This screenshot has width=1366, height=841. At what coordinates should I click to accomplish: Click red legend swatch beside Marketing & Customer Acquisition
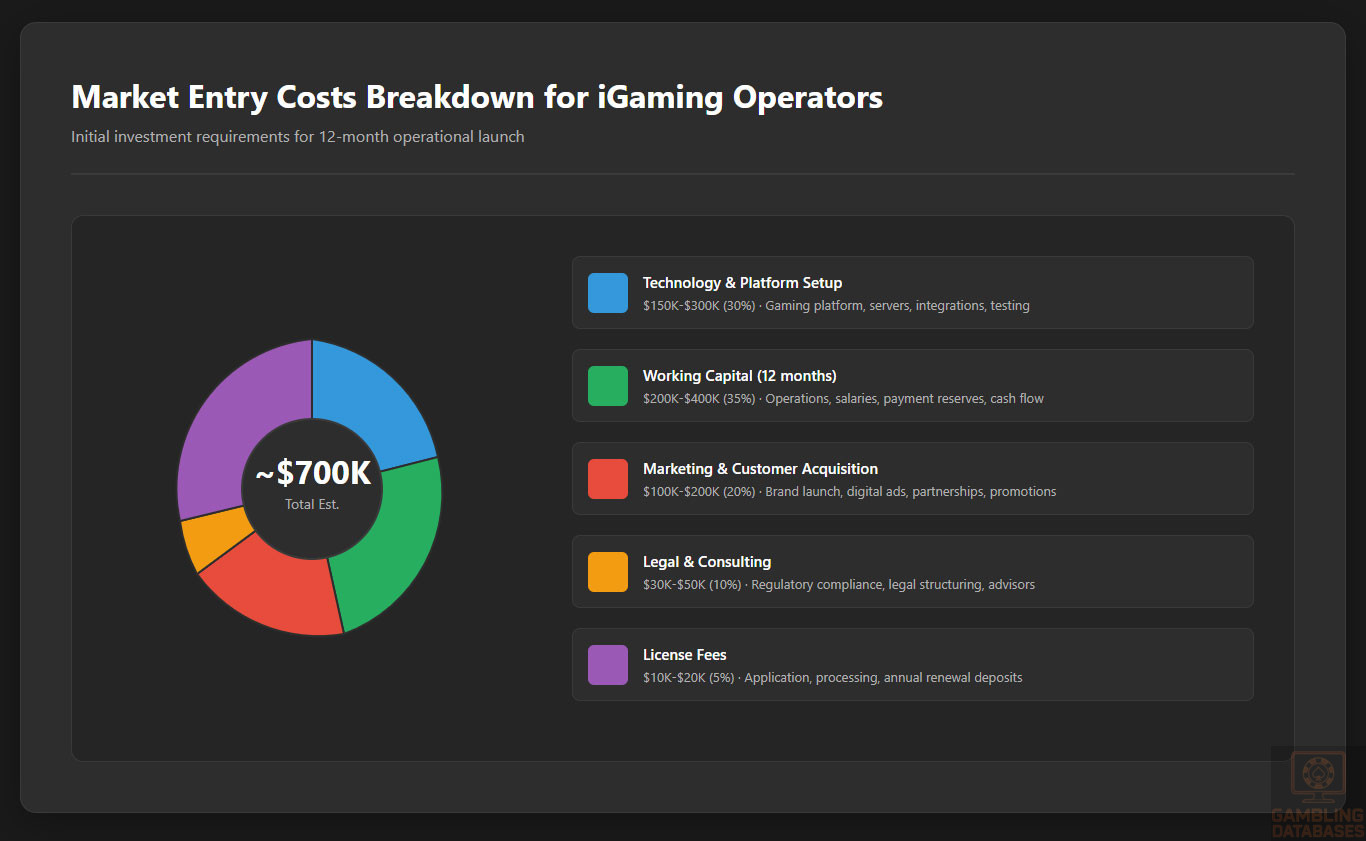click(608, 479)
